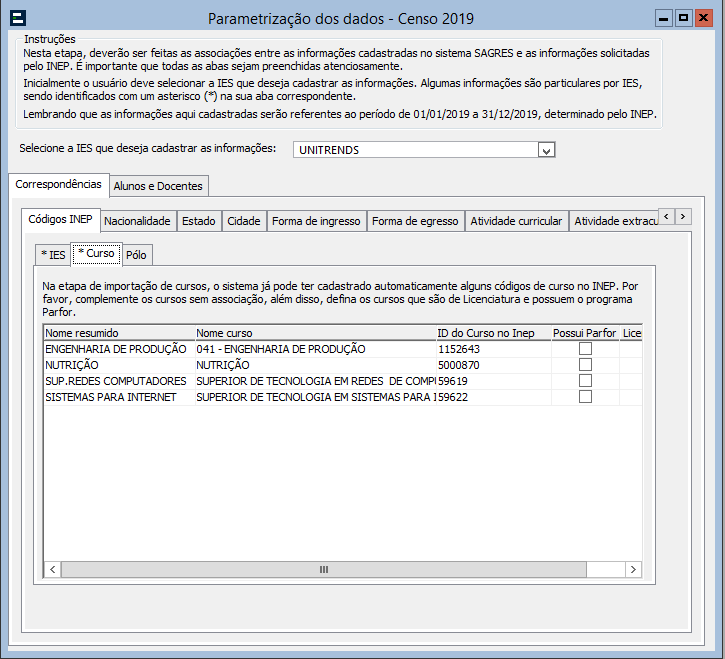Open the Atividade curricular tab
The width and height of the screenshot is (725, 659).
(516, 221)
